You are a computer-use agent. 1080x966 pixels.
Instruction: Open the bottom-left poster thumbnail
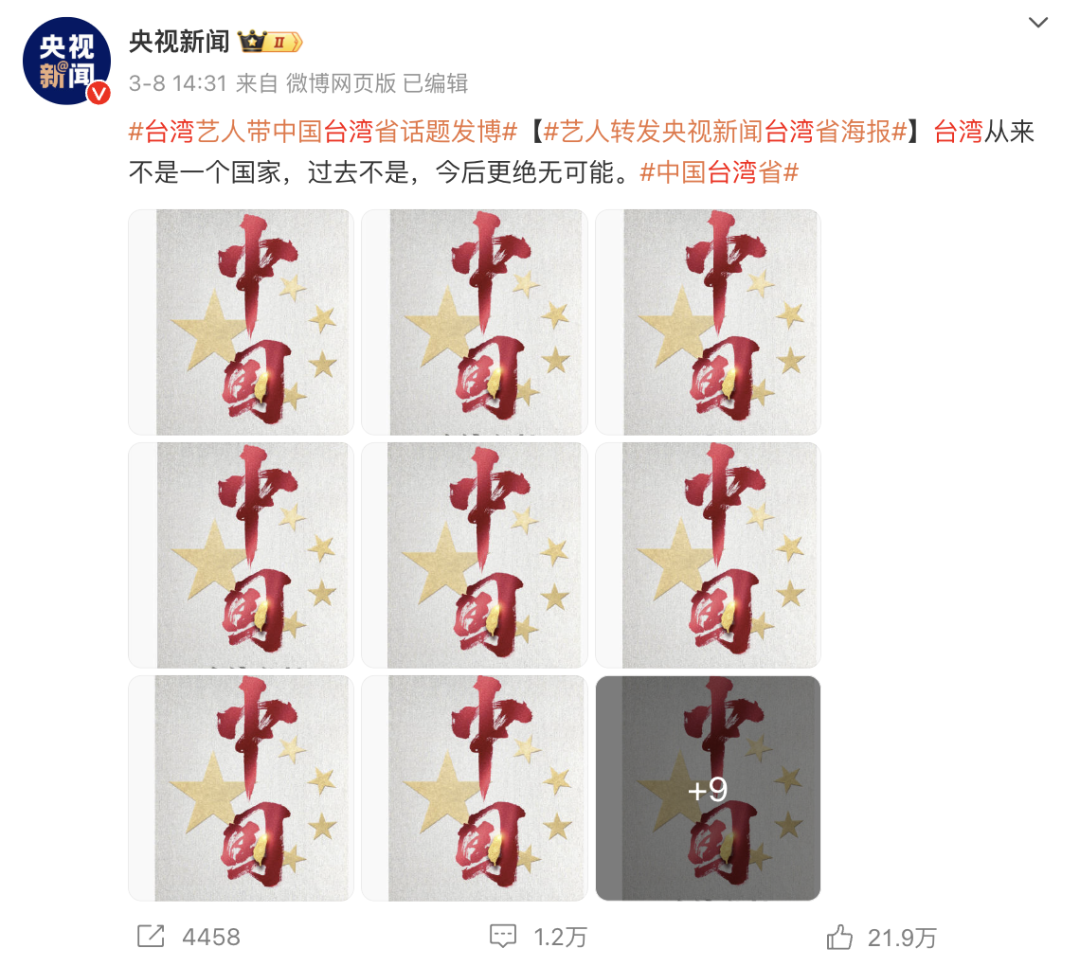tap(241, 788)
